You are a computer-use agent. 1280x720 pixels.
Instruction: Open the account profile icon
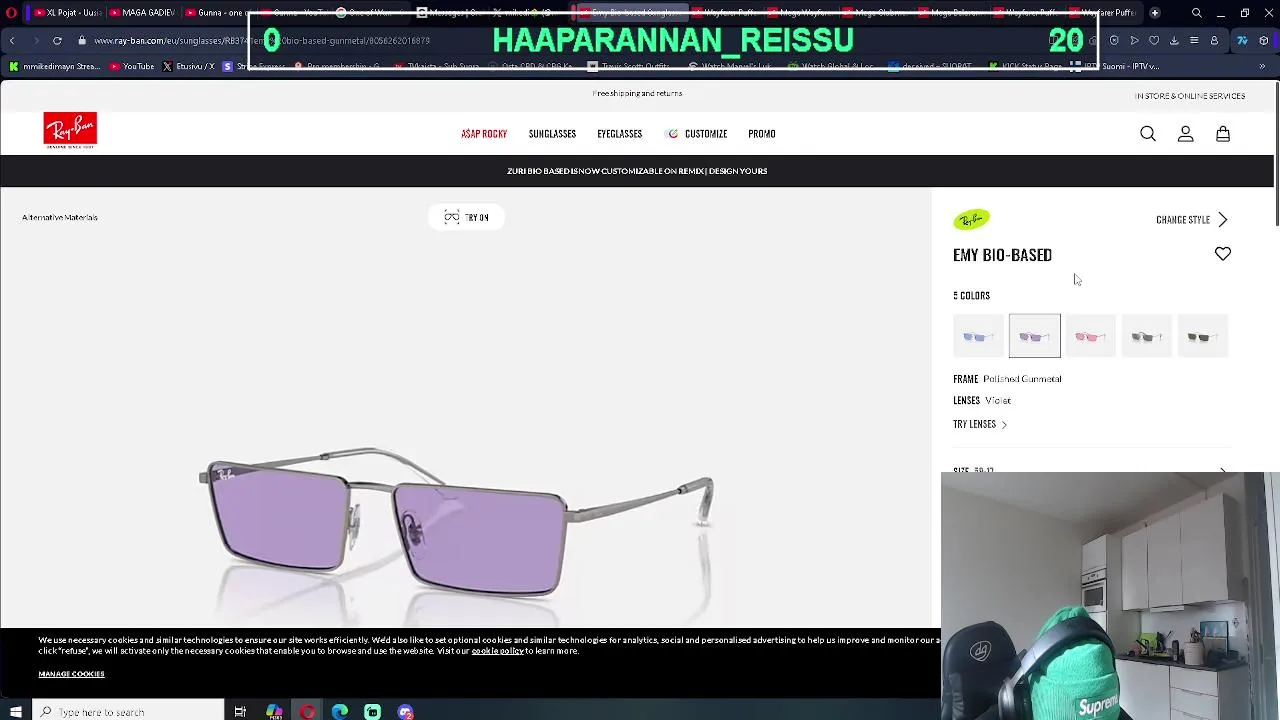[1185, 134]
